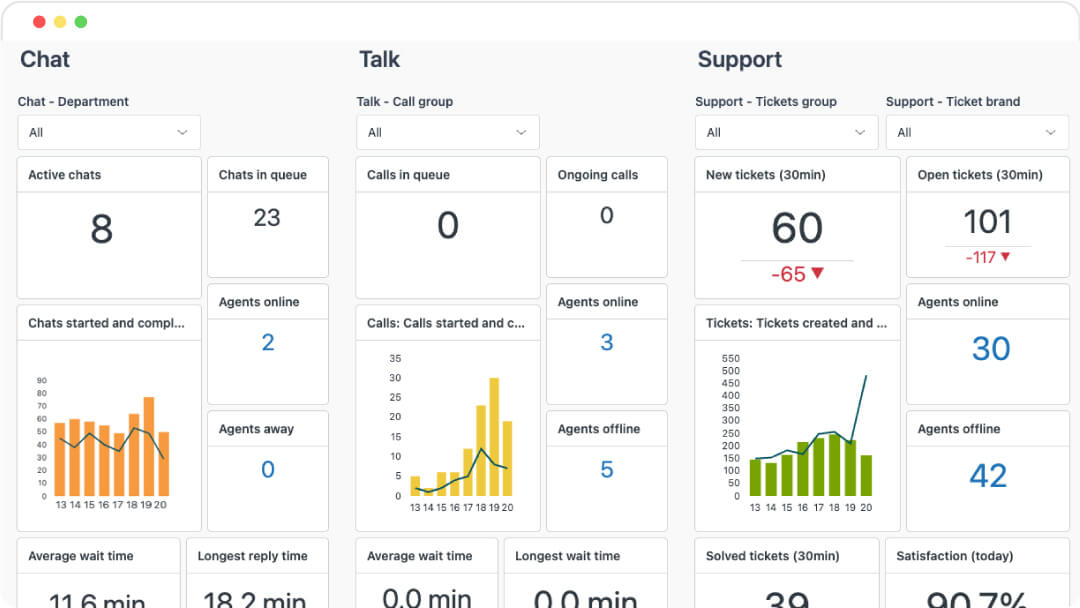Click the chevron on the Chat Department filter
1080x608 pixels.
pyautogui.click(x=183, y=131)
